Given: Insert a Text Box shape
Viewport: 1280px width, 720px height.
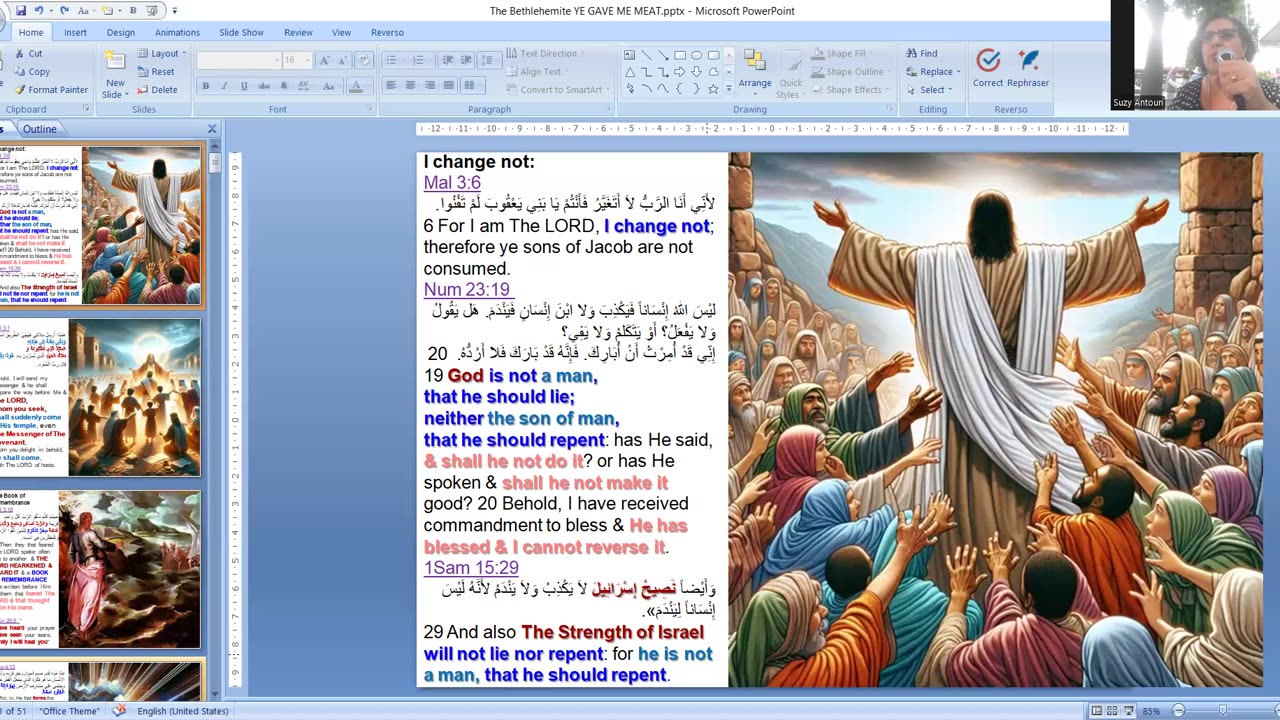Looking at the screenshot, I should 629,55.
